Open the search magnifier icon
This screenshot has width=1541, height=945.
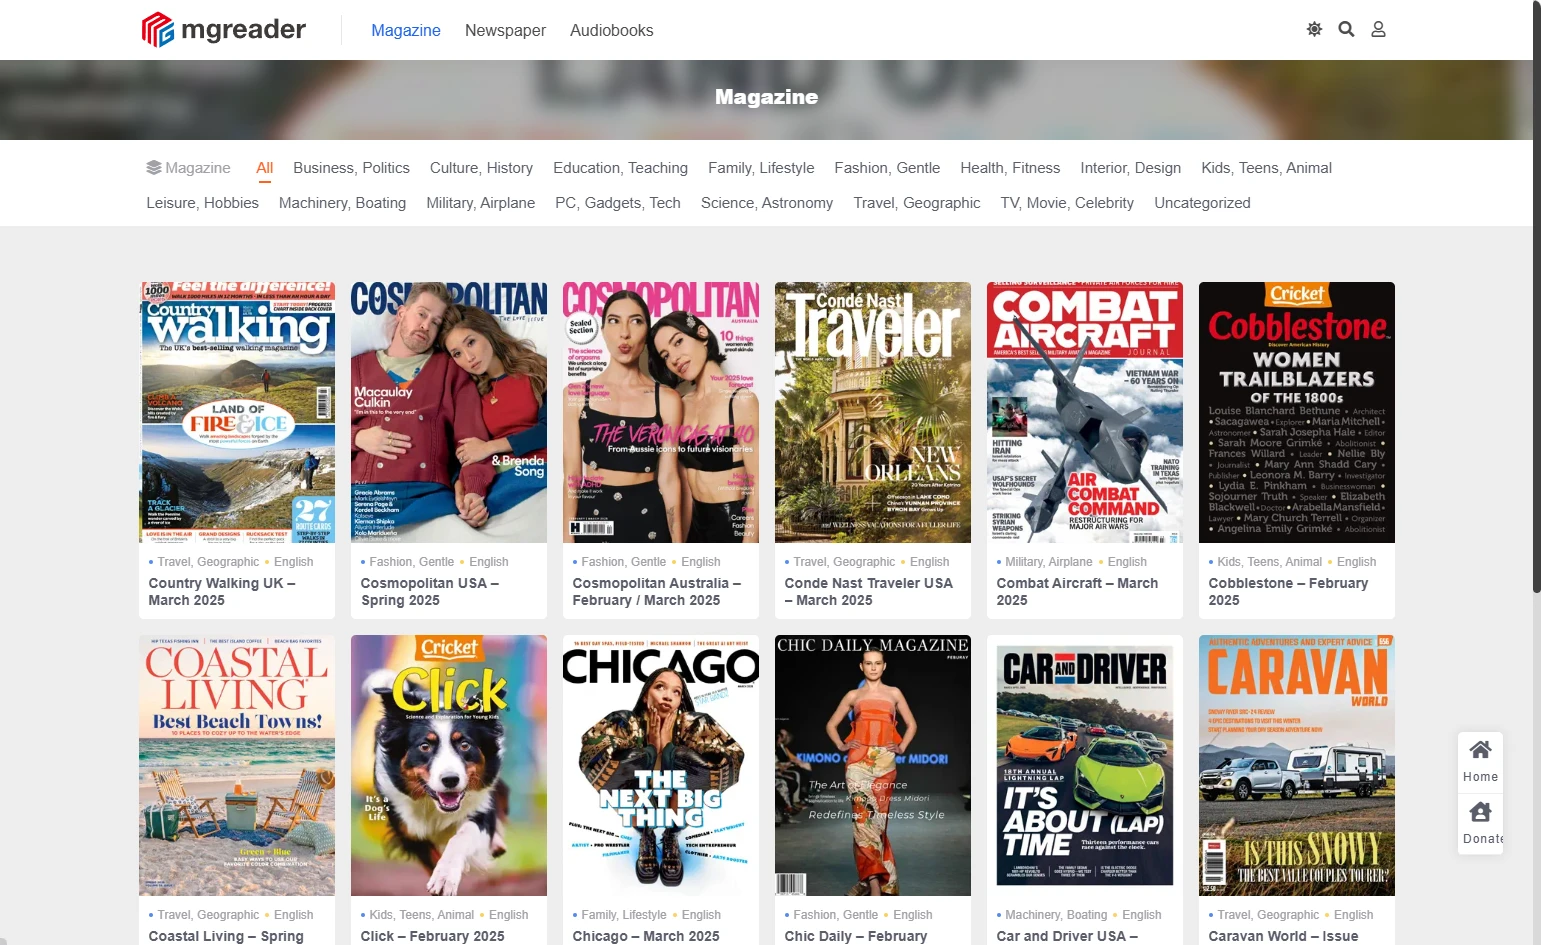[x=1346, y=30]
